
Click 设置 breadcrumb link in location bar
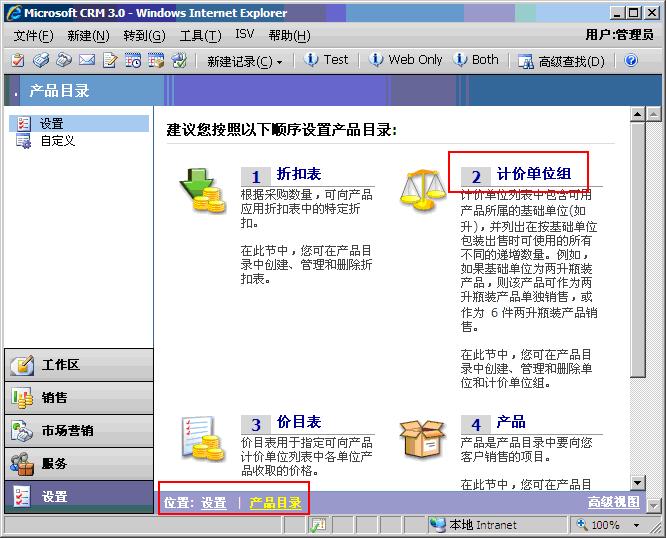point(214,503)
